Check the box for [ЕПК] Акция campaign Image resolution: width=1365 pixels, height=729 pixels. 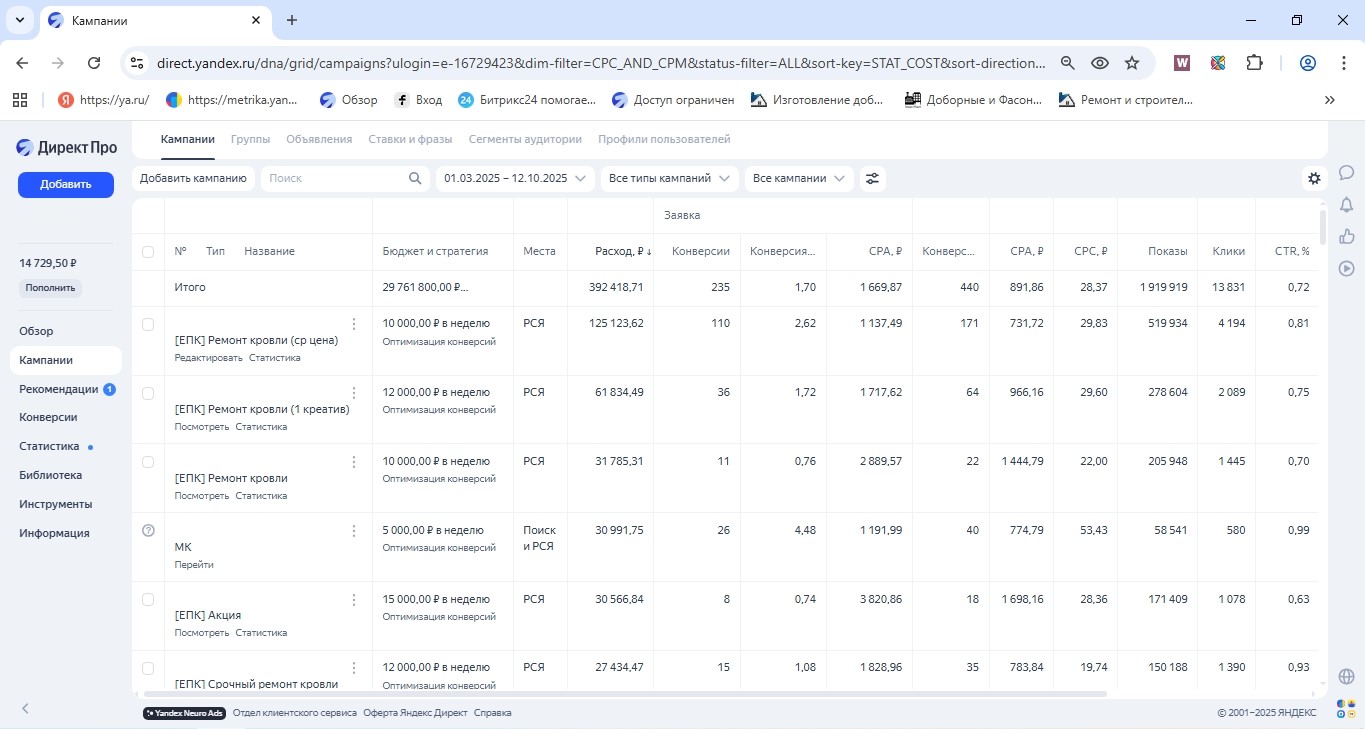click(x=148, y=599)
